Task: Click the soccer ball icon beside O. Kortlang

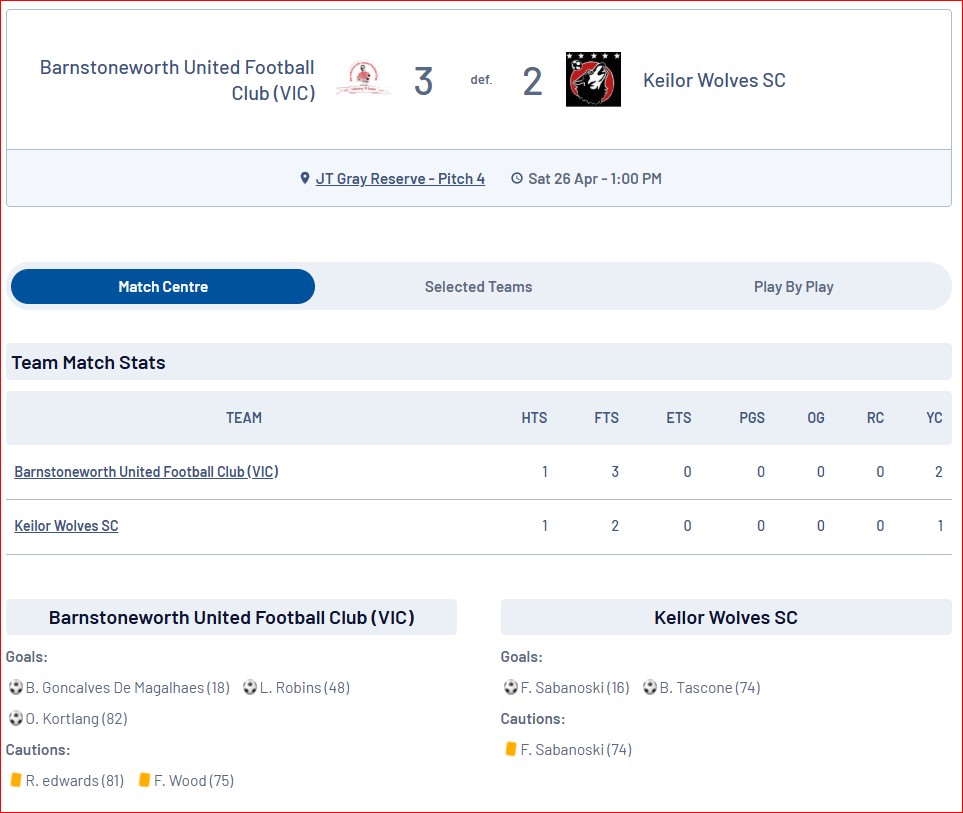Action: (x=16, y=718)
